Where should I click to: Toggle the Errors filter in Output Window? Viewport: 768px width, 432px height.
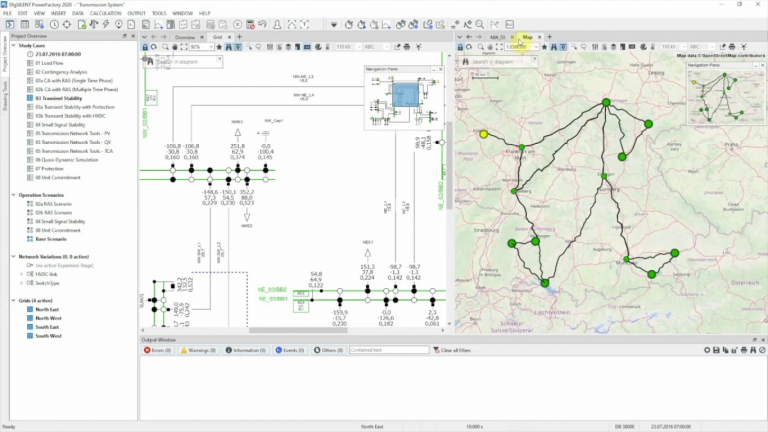pyautogui.click(x=157, y=350)
